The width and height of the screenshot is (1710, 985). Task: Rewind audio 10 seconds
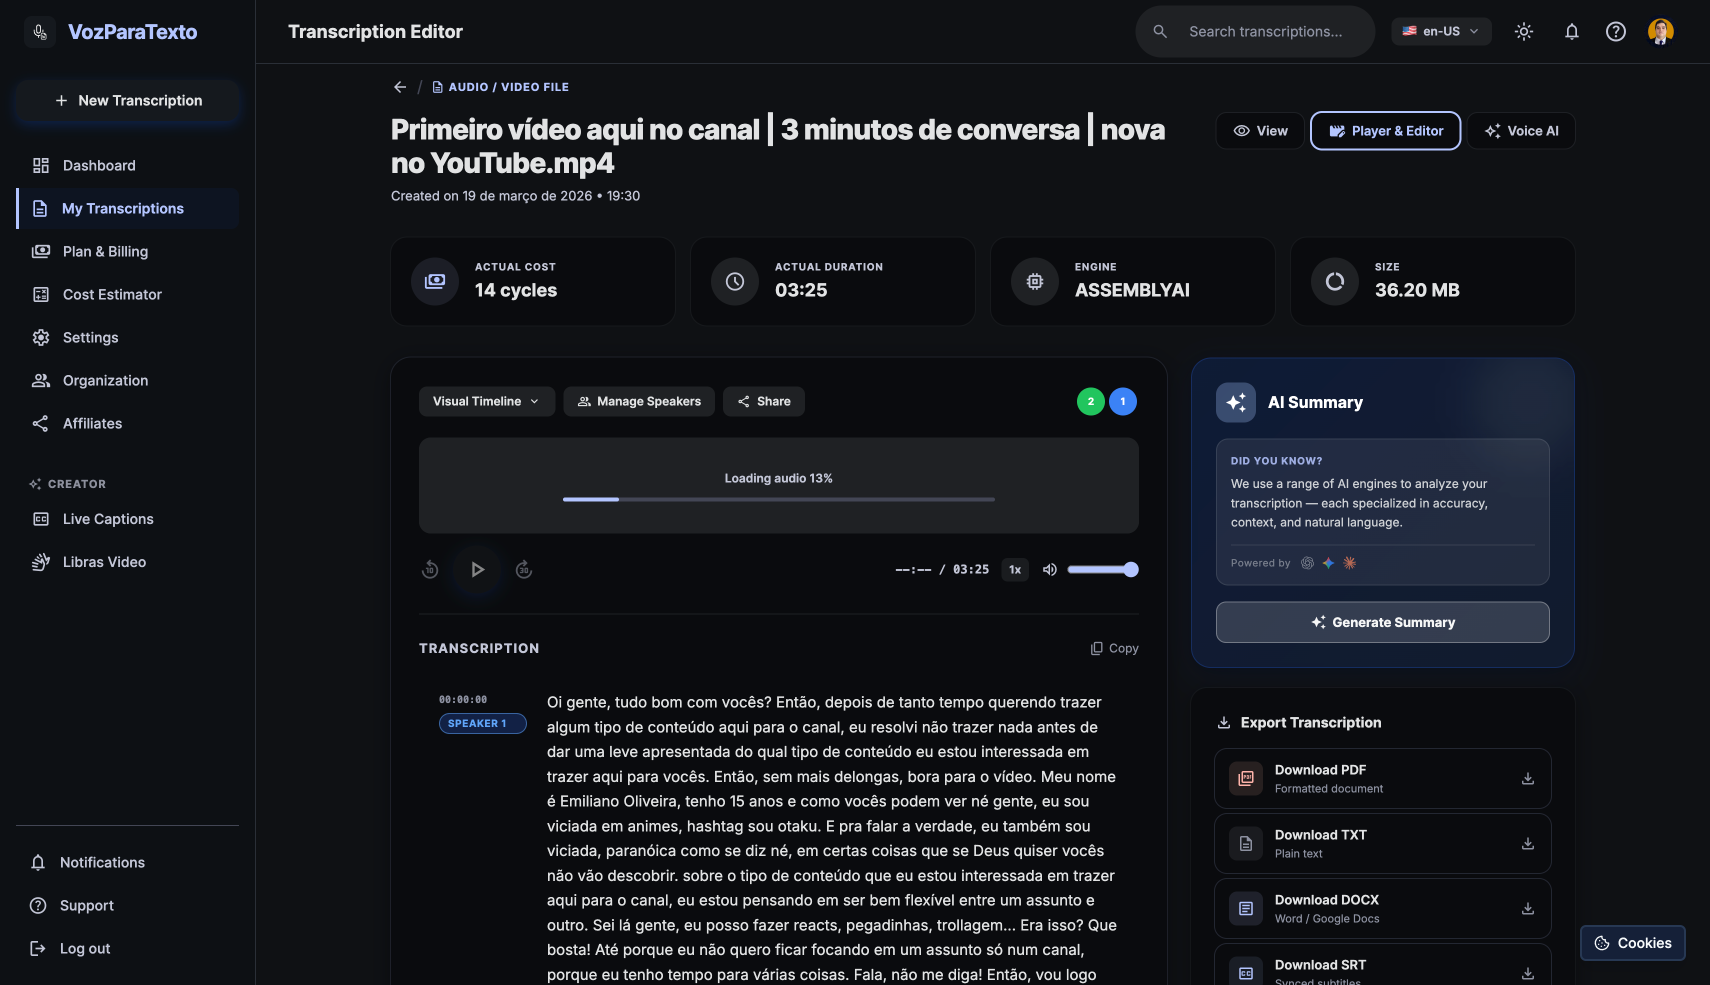click(x=430, y=570)
